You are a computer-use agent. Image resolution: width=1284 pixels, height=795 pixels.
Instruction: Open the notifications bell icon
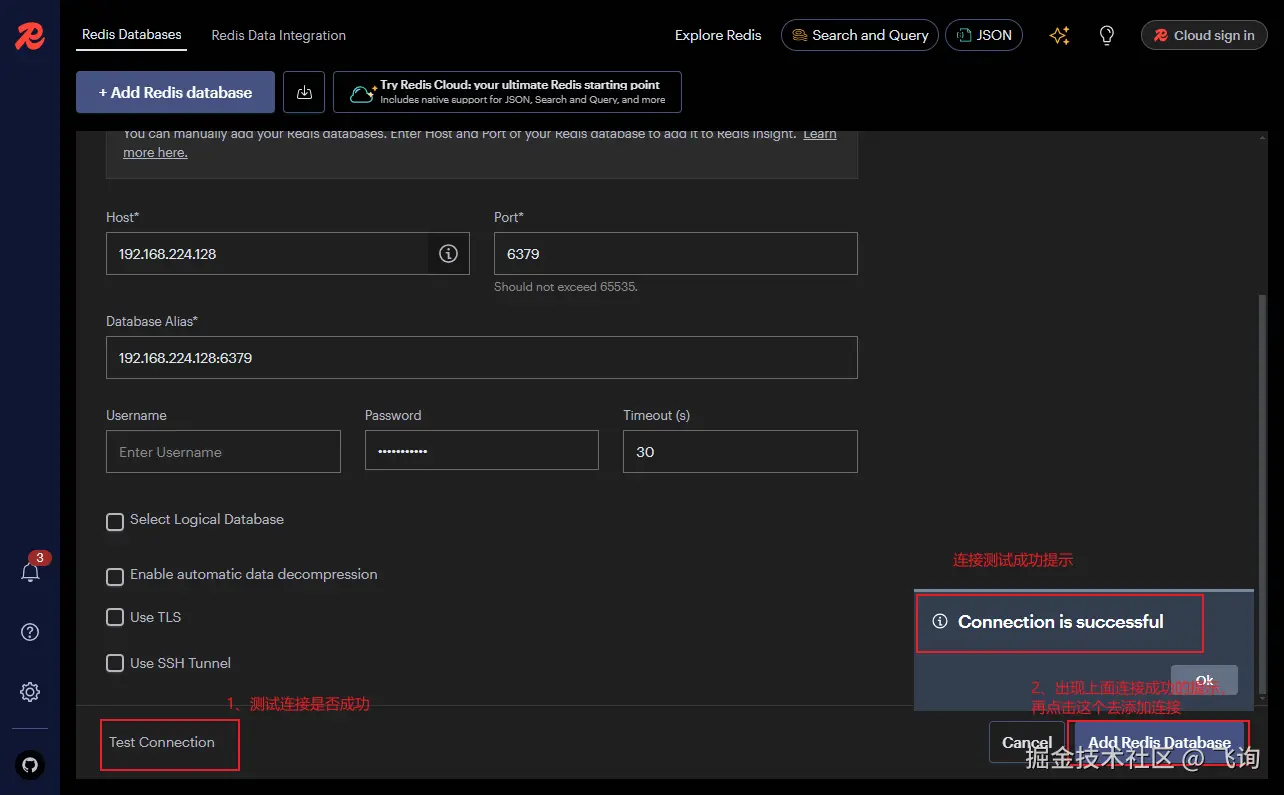point(30,572)
